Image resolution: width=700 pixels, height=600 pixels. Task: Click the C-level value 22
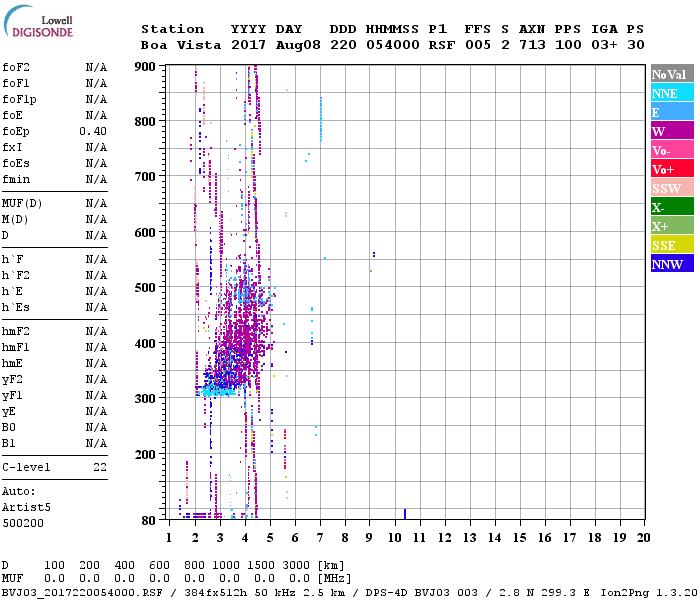(x=100, y=467)
